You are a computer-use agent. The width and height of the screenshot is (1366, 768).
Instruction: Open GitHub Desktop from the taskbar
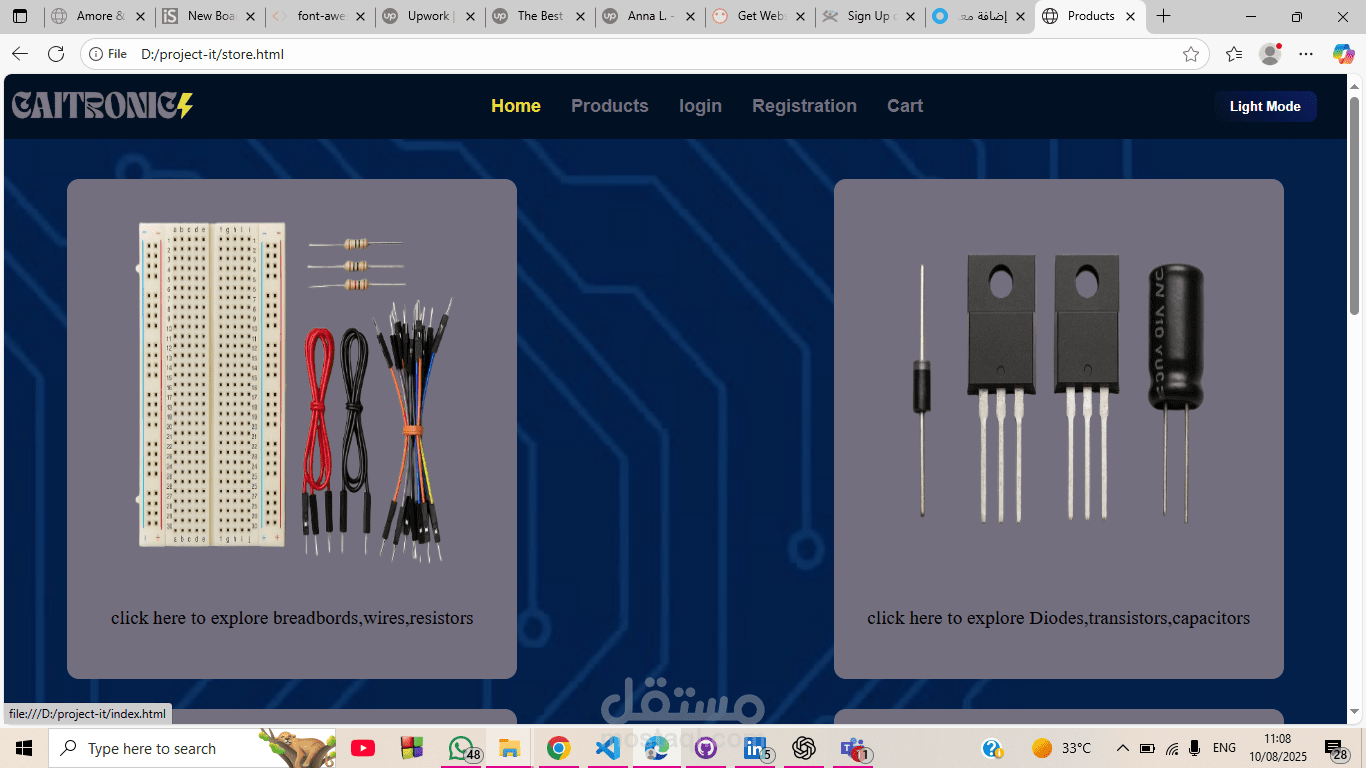click(x=706, y=748)
